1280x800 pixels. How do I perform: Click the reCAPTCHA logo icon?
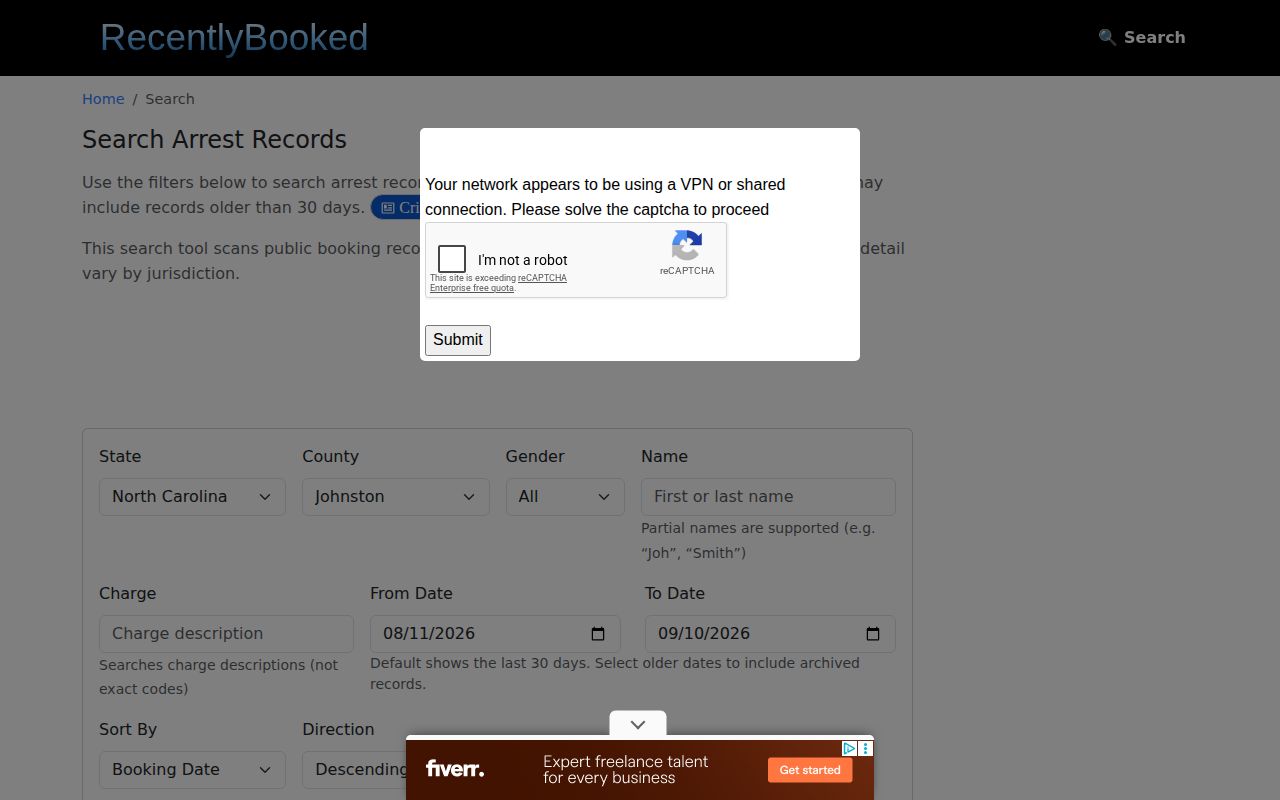click(x=687, y=245)
